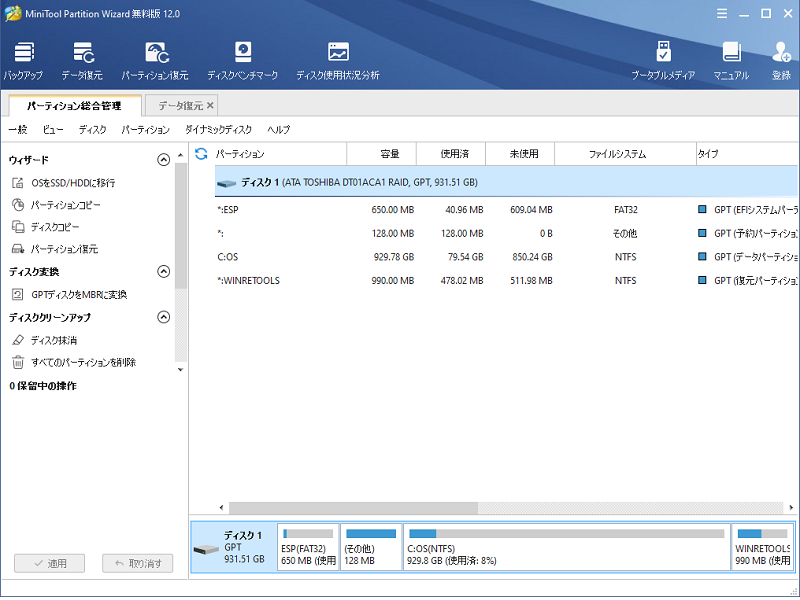Open パーティション復元 in the top toolbar
The image size is (800, 600).
(155, 61)
